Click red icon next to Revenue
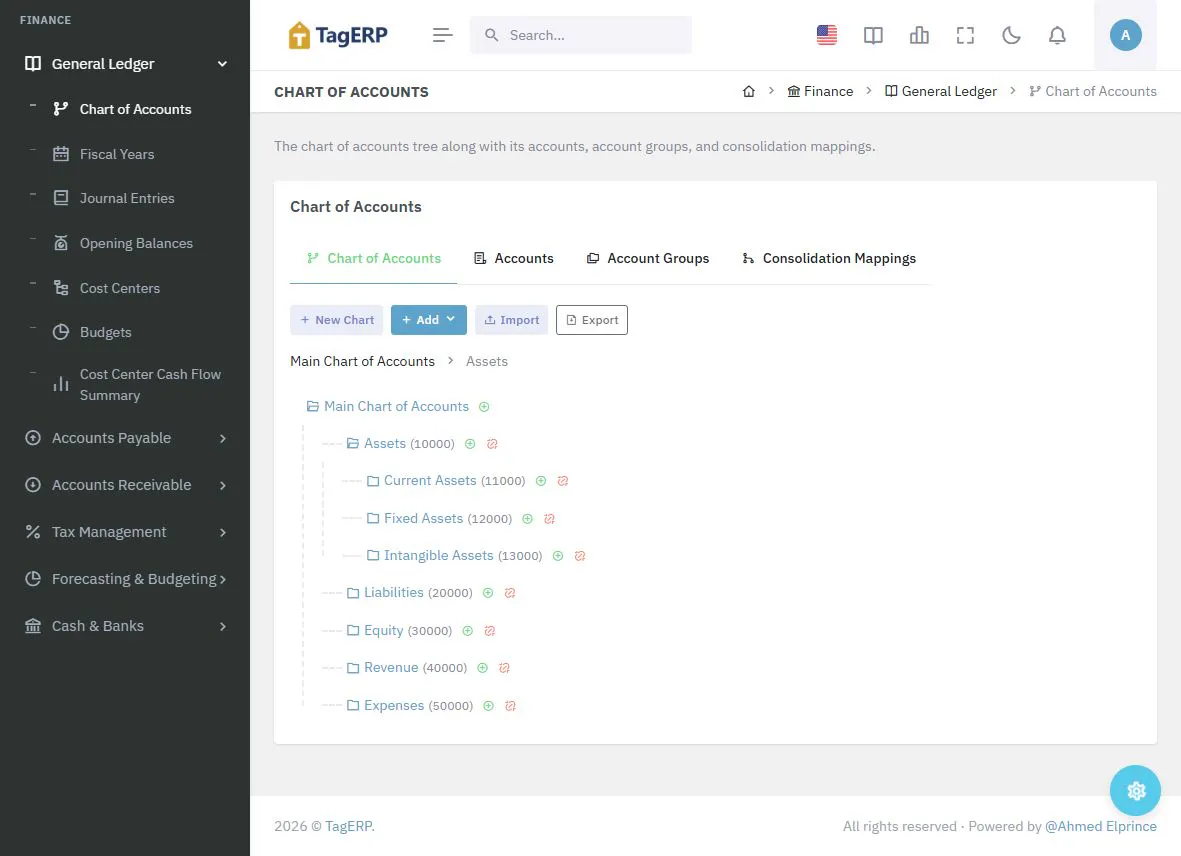 point(505,668)
